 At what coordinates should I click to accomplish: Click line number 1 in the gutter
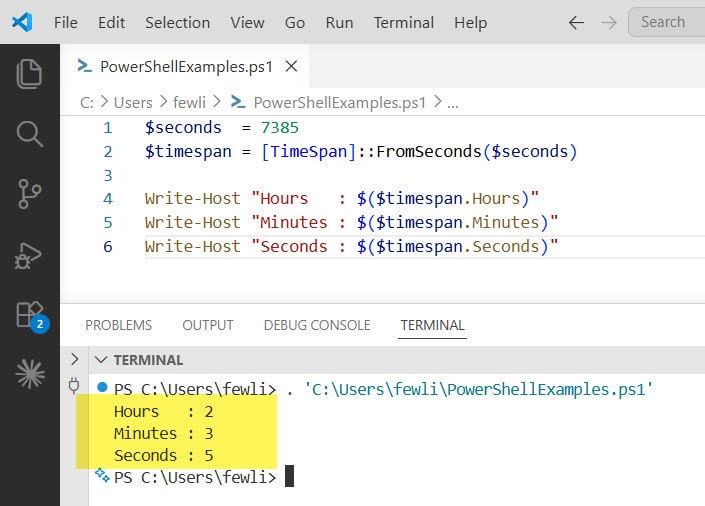[108, 128]
